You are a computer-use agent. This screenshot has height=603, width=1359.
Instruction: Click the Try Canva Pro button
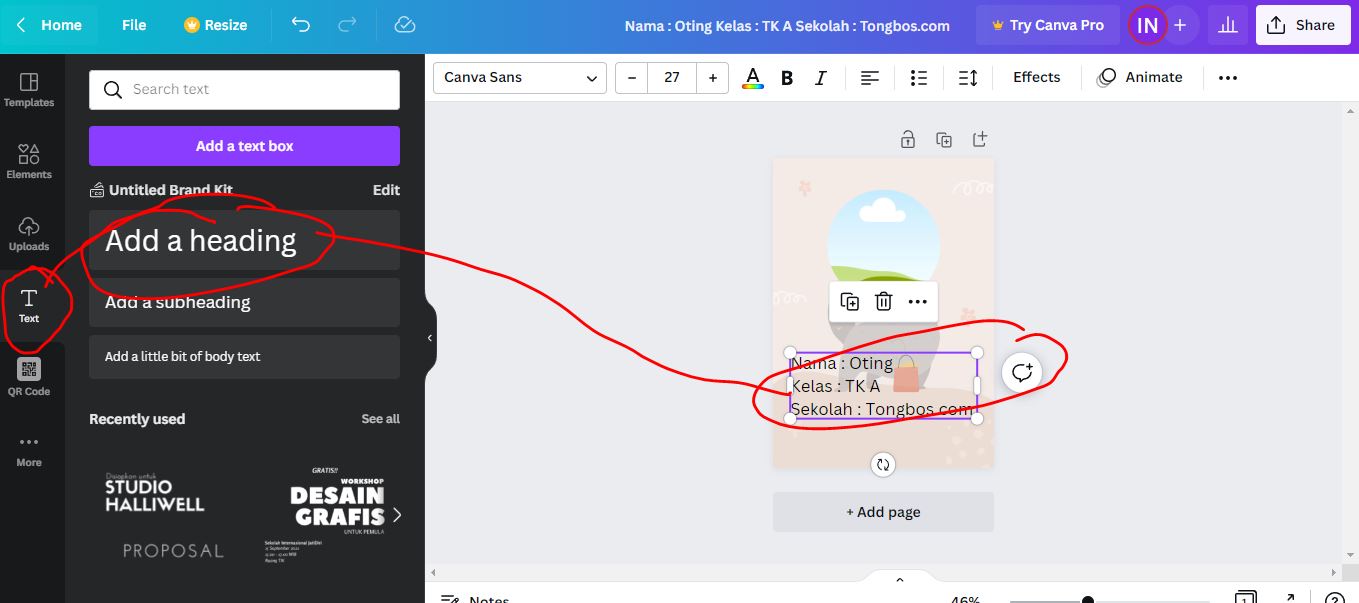pos(1047,25)
